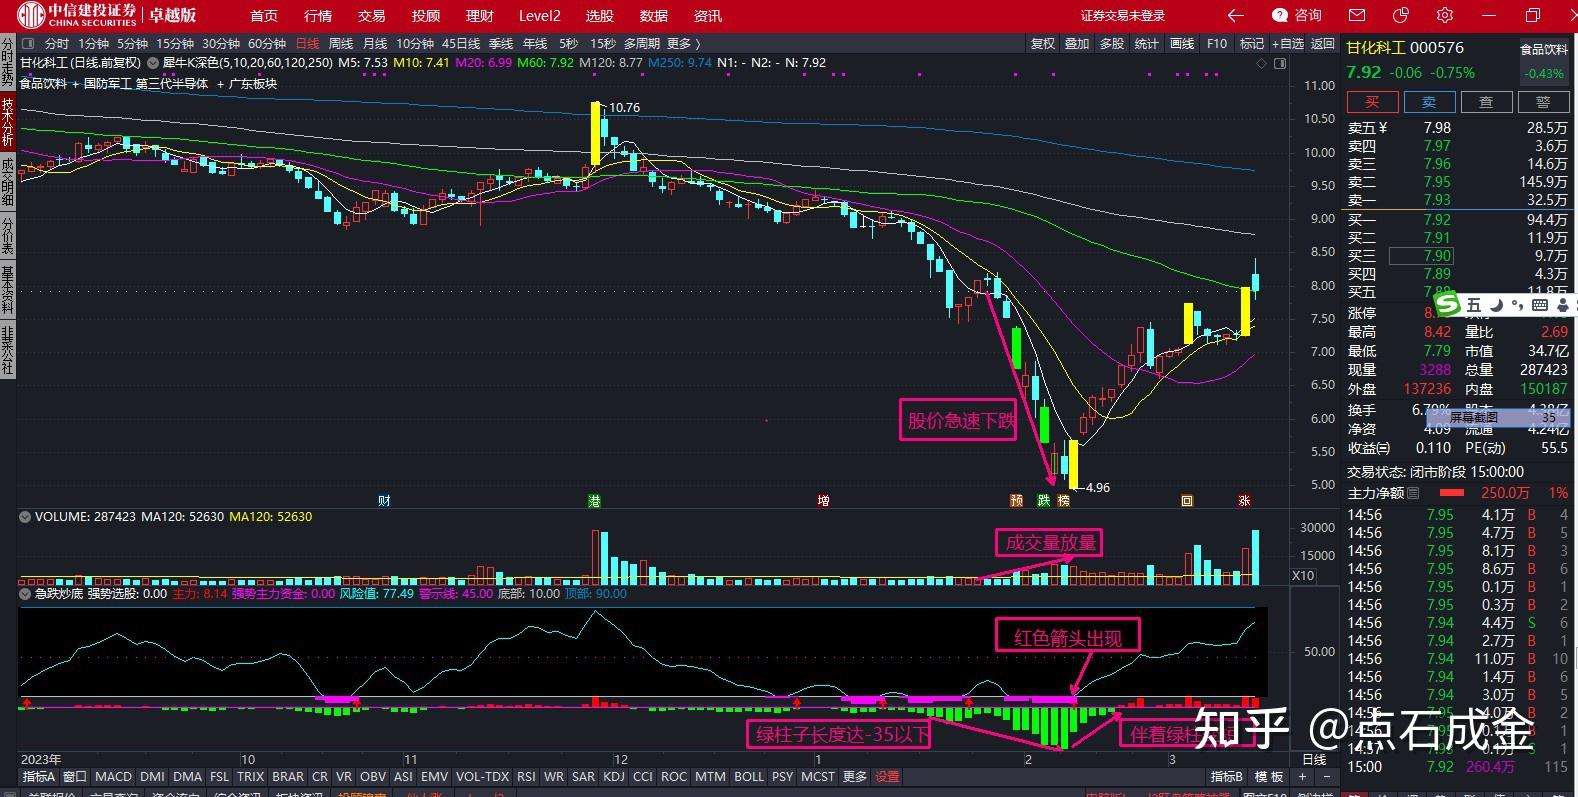
Task: Switch to 分时 timeframe
Action: tap(57, 44)
